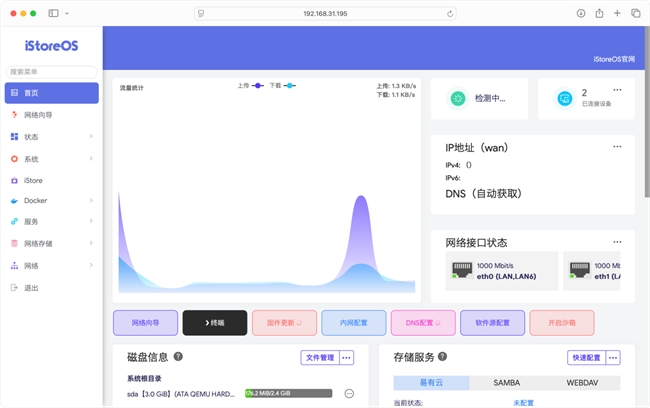Click the page vertical scrollbar

click(x=647, y=112)
